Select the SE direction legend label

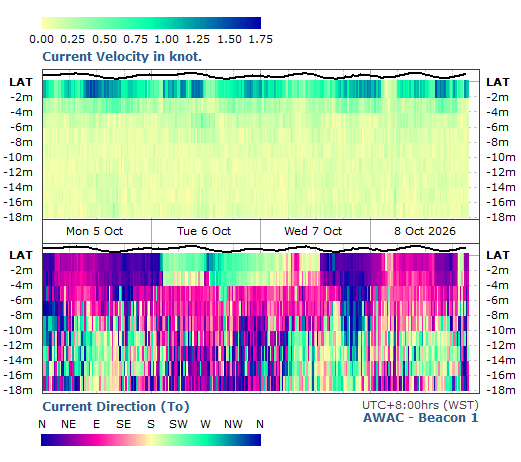(124, 424)
